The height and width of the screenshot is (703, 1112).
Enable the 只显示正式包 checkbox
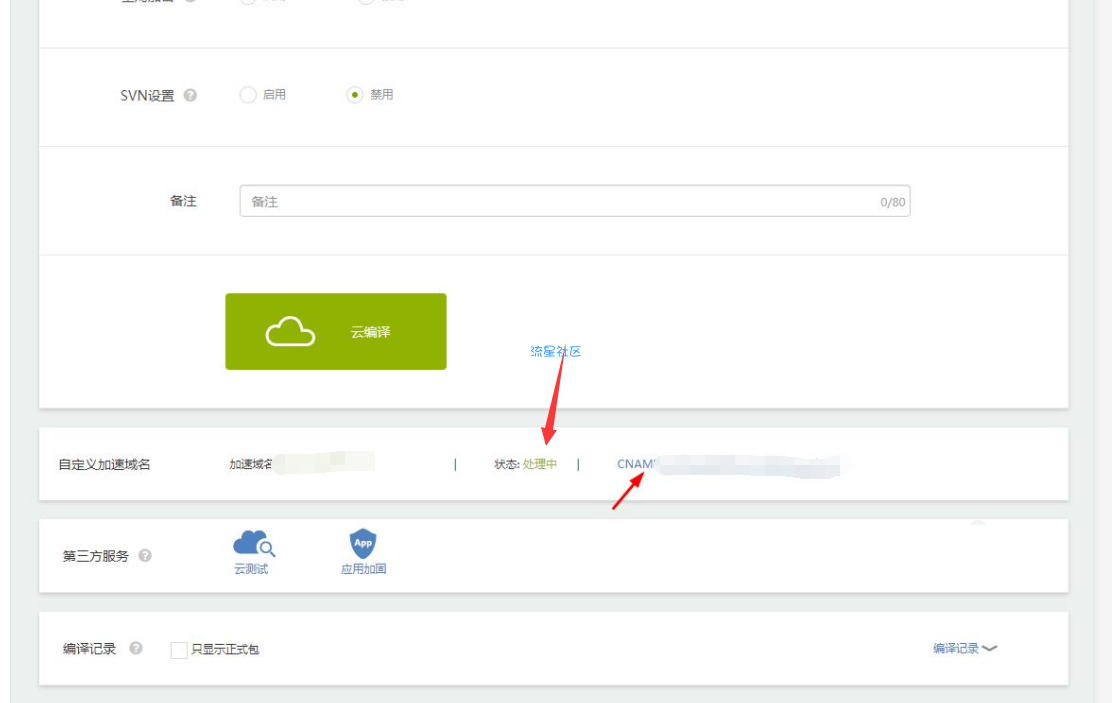coord(179,650)
